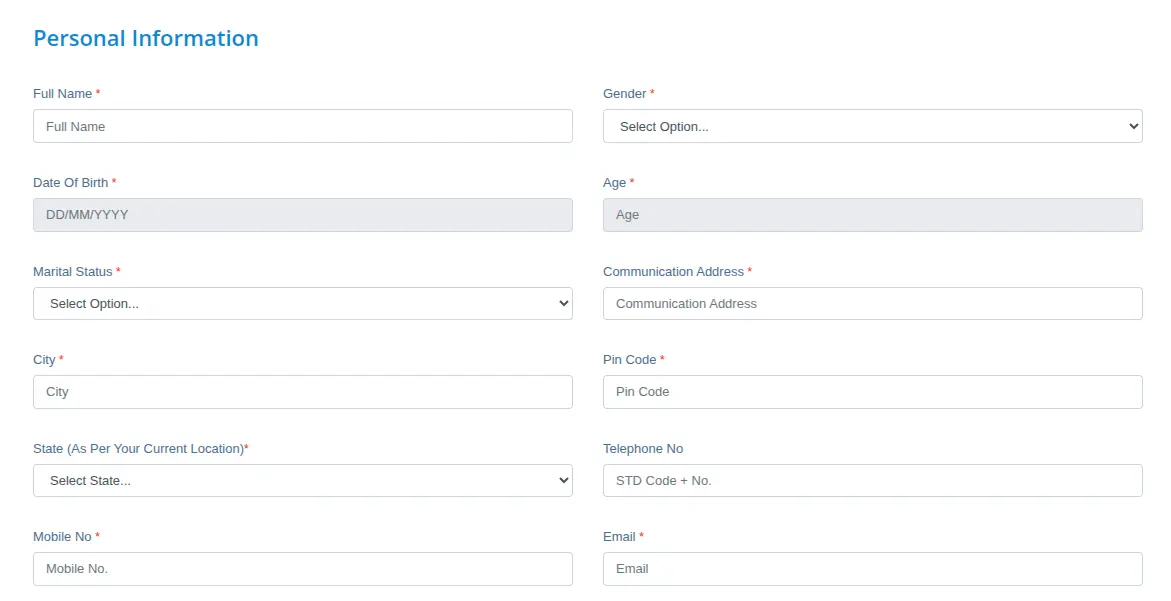Click inside the Full Name input field
Image resolution: width=1171 pixels, height=601 pixels.
coord(302,126)
